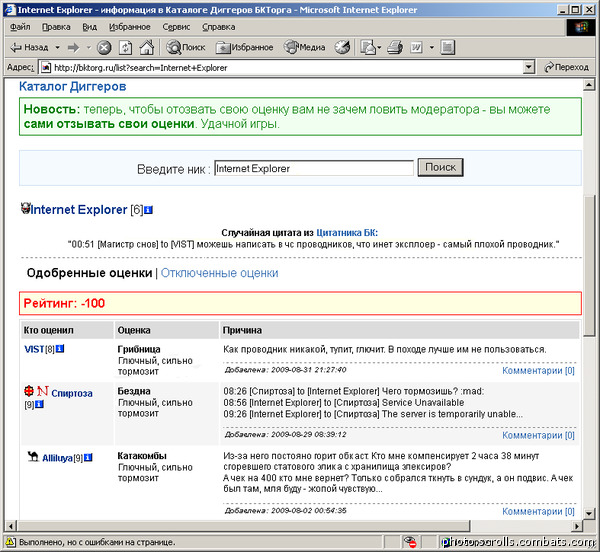The height and width of the screenshot is (552, 600).
Task: Open Спиртоза user profile link
Action: 72,393
